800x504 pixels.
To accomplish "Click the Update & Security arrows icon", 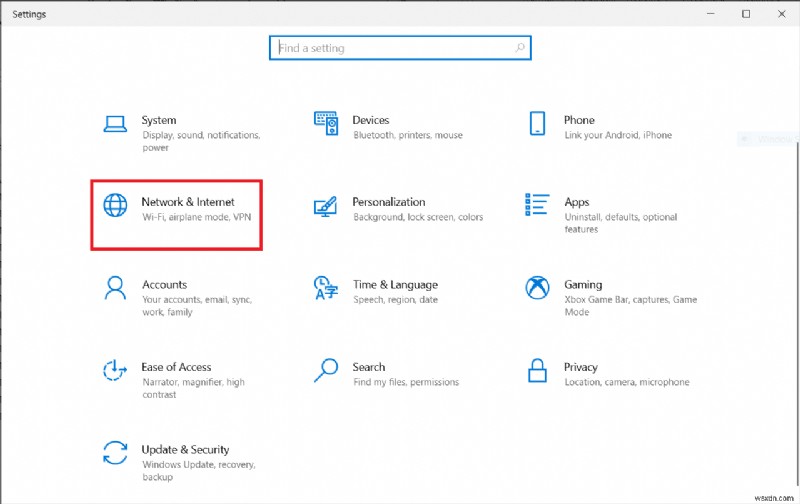I will 116,453.
